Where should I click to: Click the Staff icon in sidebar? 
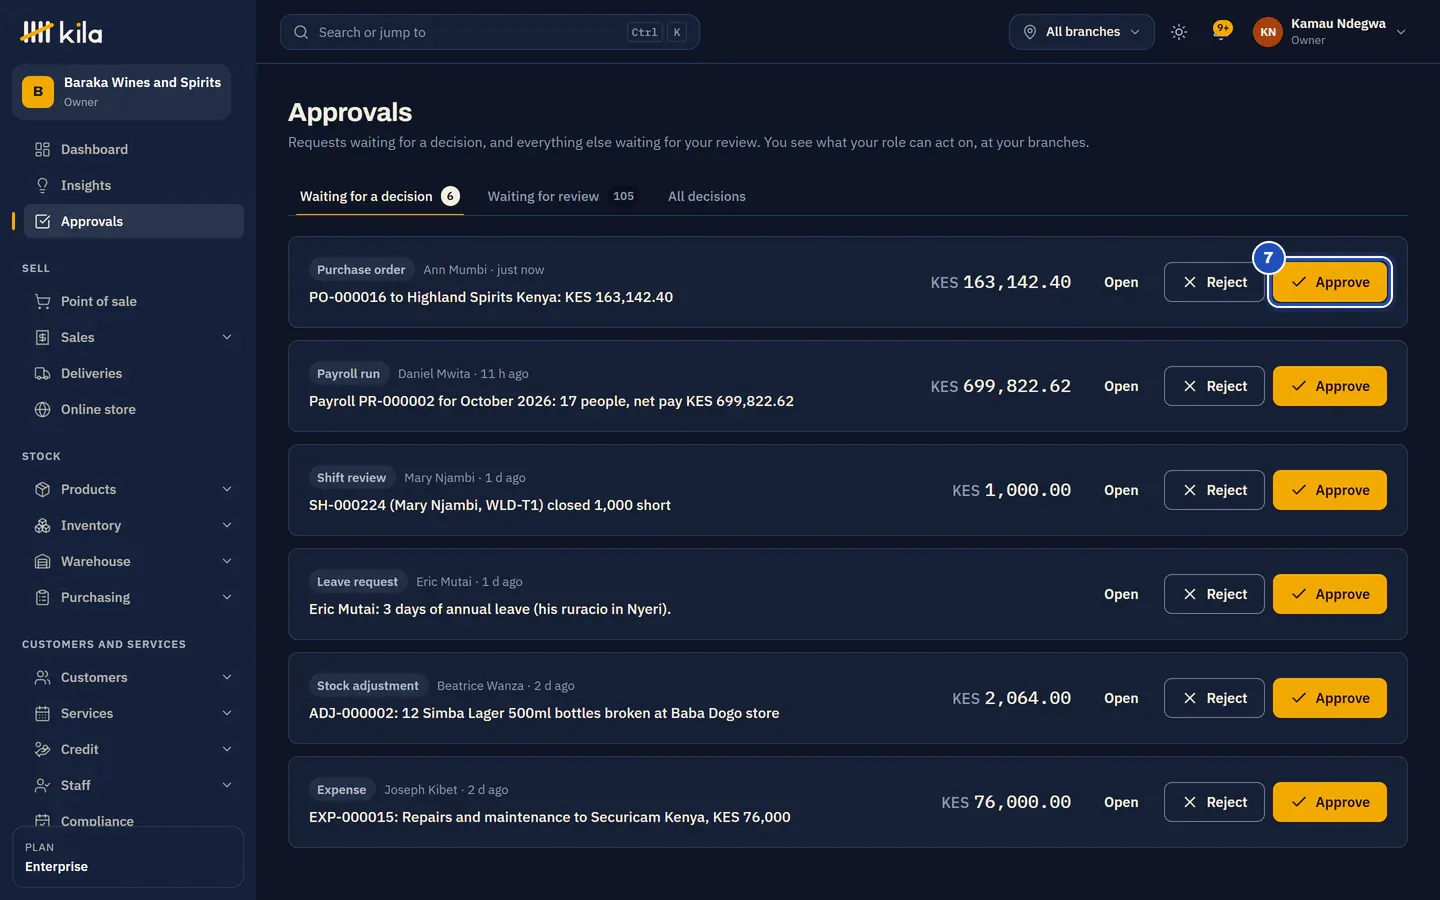42,785
